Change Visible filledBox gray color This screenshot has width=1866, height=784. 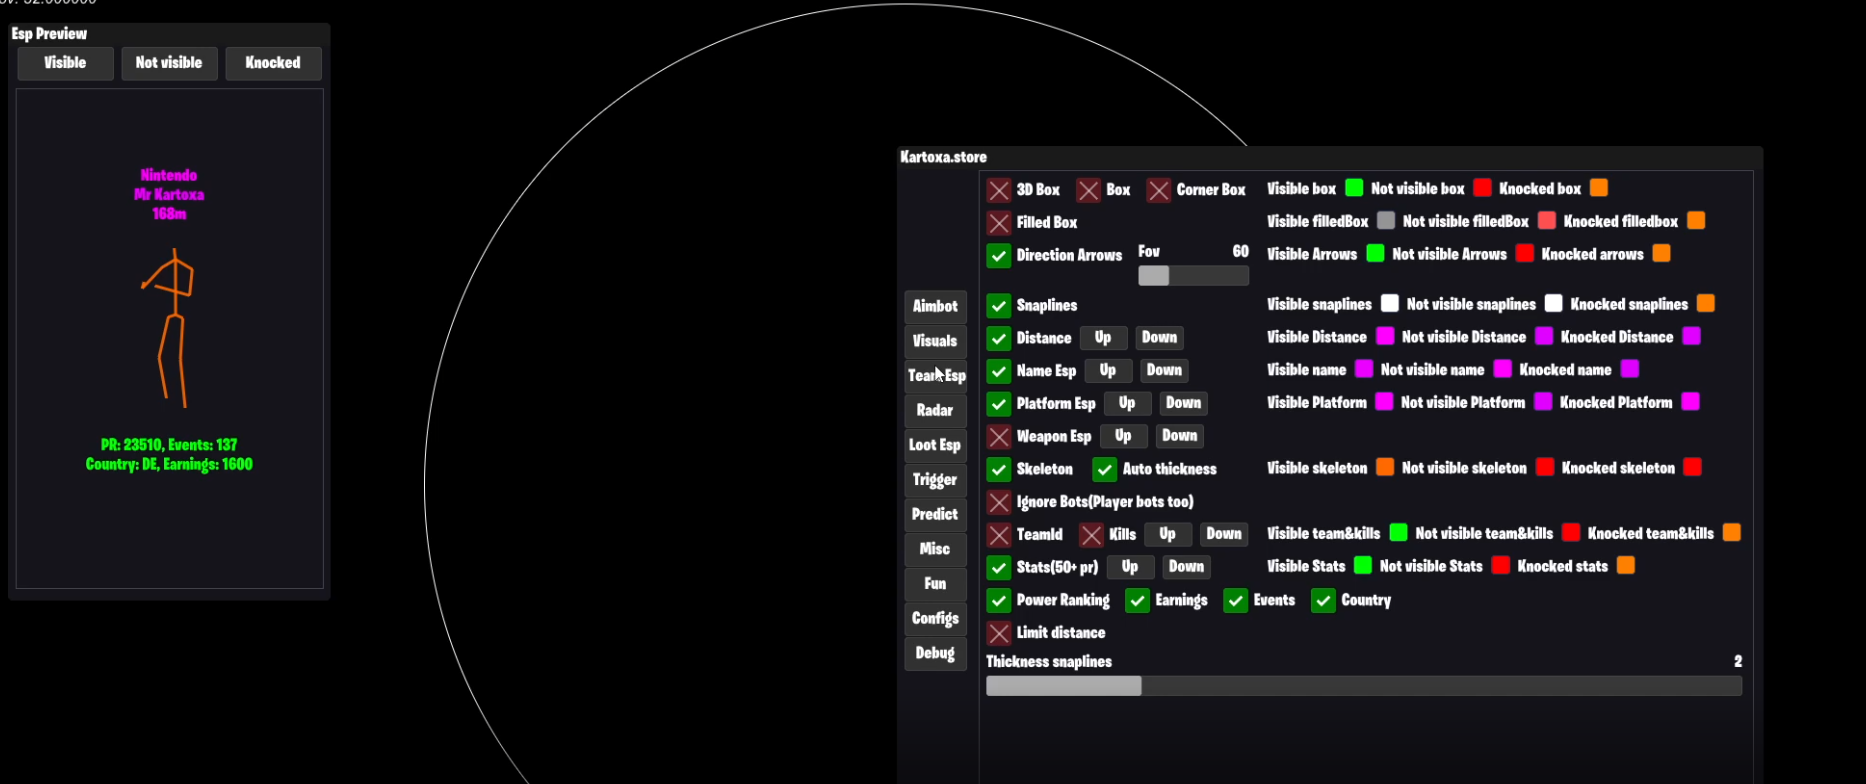coord(1386,220)
